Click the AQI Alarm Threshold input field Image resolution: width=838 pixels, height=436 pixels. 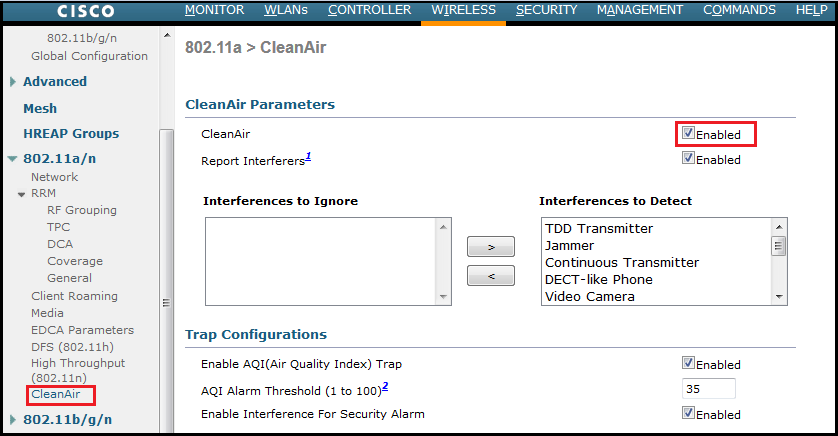(x=709, y=389)
